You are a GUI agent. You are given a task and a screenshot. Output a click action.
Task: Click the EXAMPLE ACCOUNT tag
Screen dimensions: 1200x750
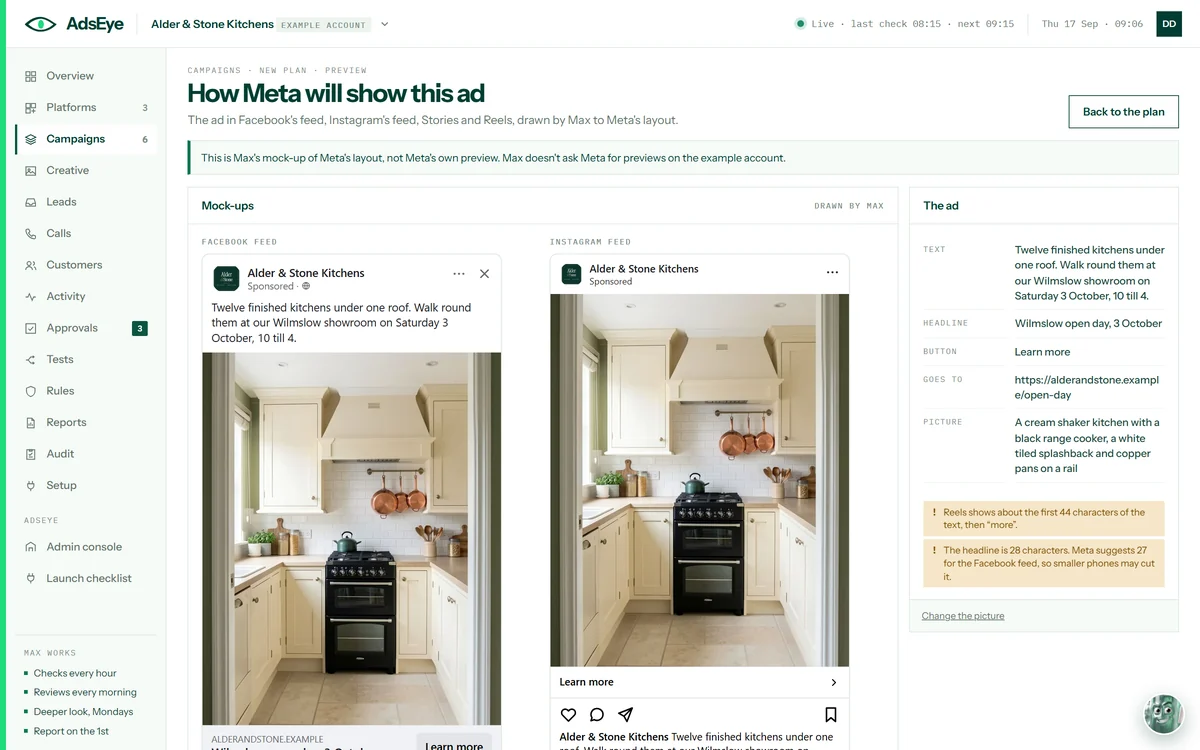click(x=324, y=25)
